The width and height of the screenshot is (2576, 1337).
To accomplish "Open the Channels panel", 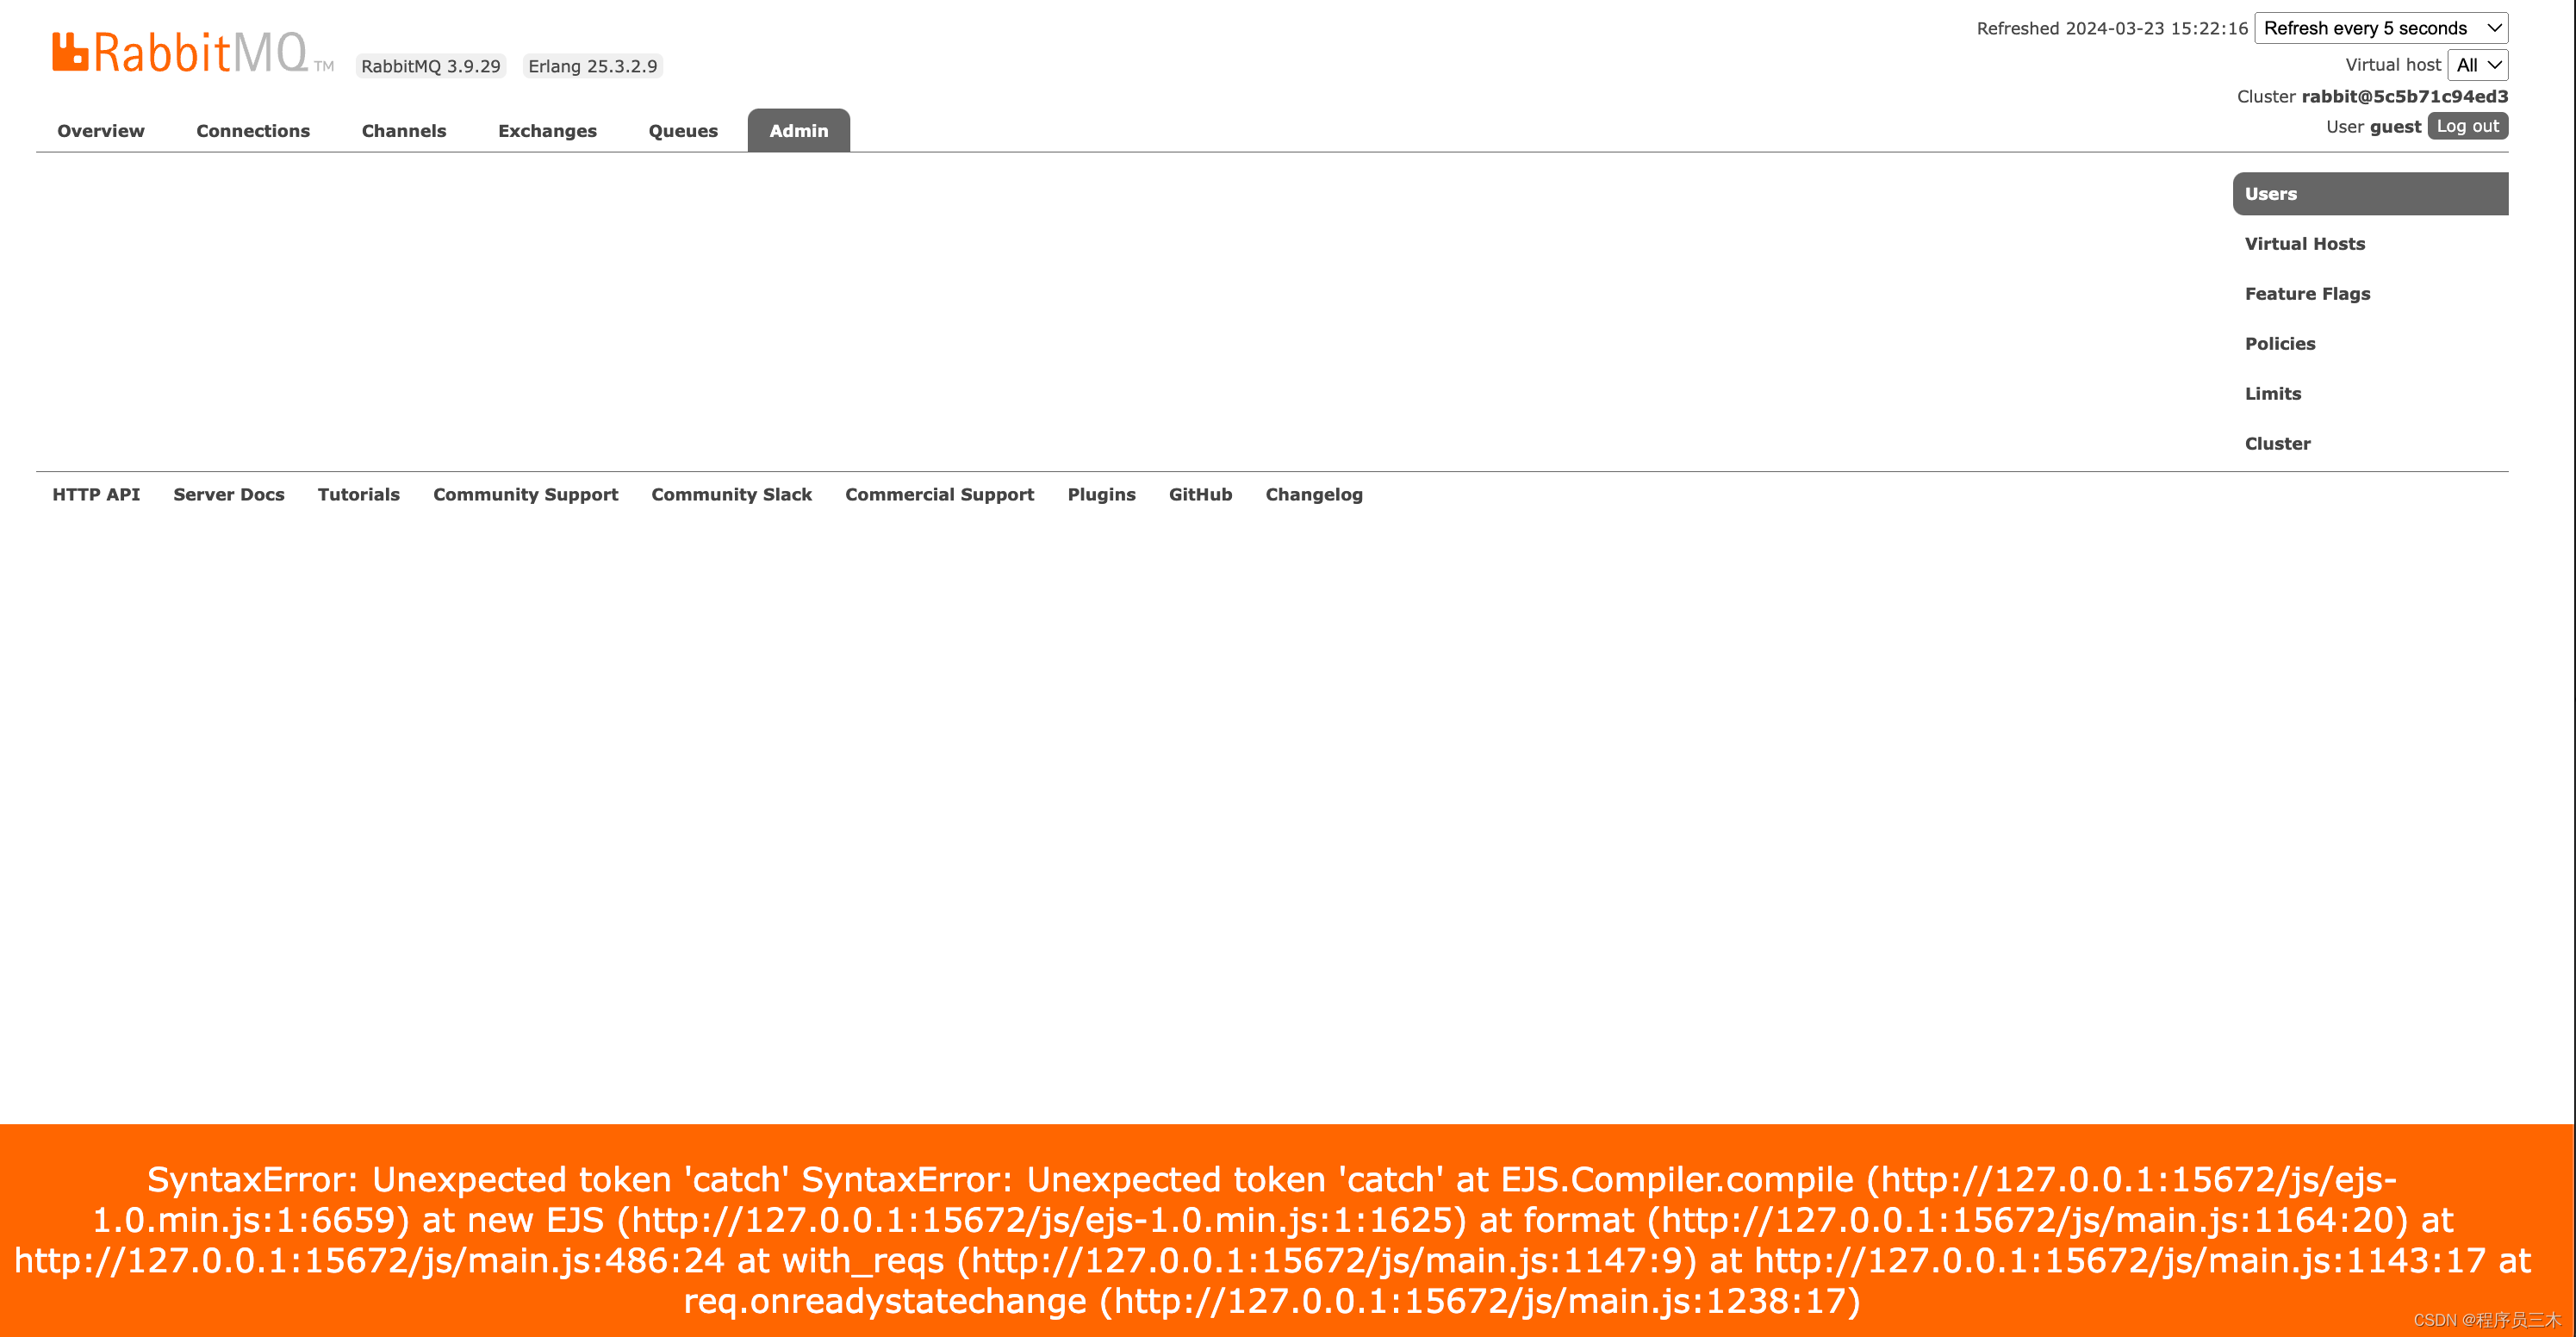I will [x=404, y=129].
